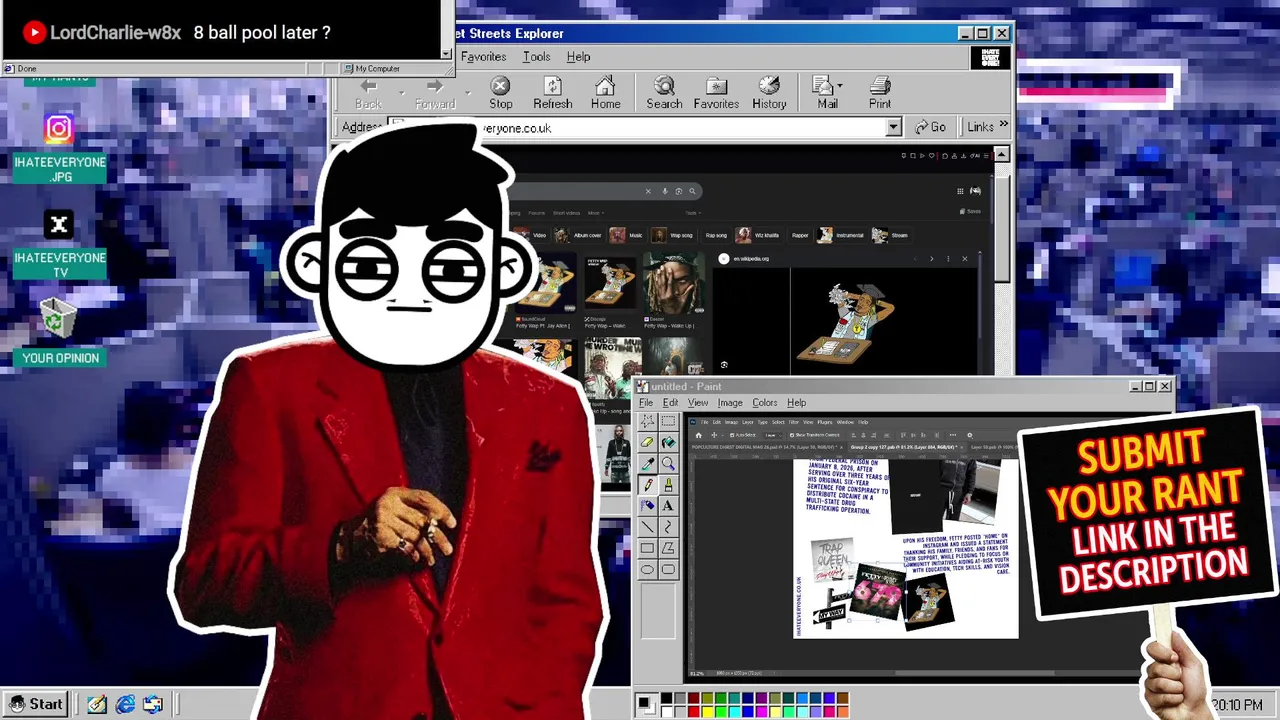Viewport: 1280px width, 720px height.
Task: Select the Ellipse tool in Paint
Action: tap(647, 570)
